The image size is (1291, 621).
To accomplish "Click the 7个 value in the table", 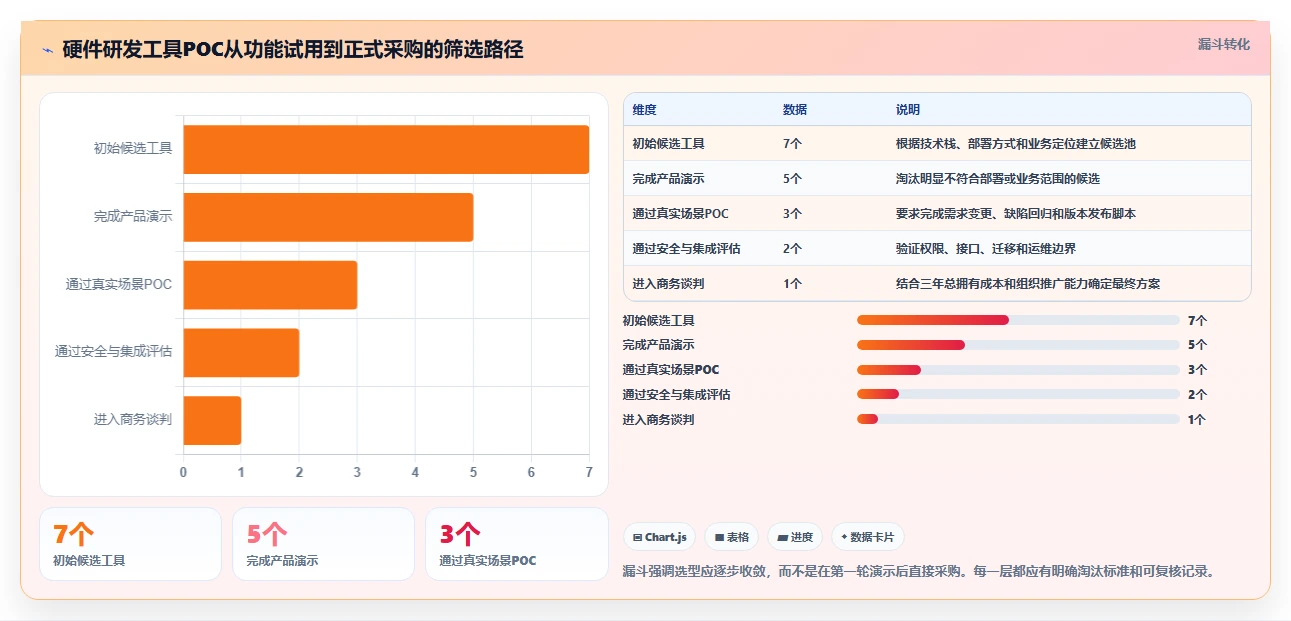I will pos(793,144).
